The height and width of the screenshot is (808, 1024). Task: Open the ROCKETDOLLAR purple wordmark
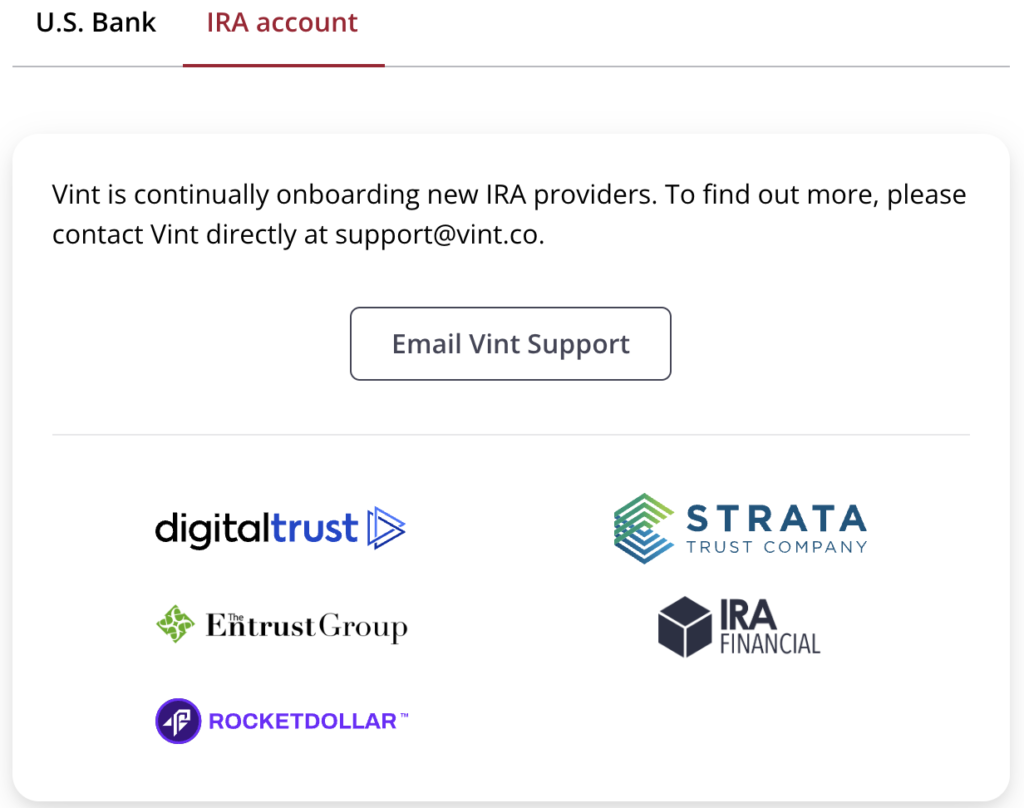pyautogui.click(x=302, y=721)
